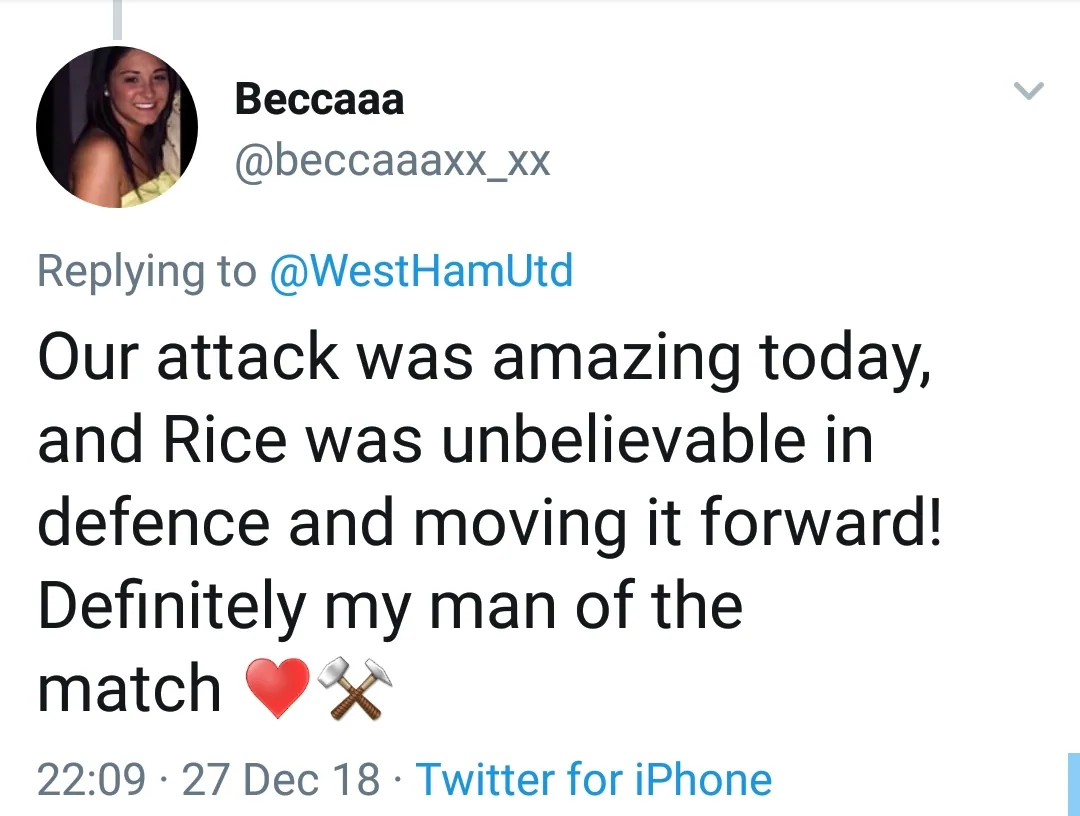The width and height of the screenshot is (1080, 816).
Task: Click the Replying to label
Action: point(147,271)
